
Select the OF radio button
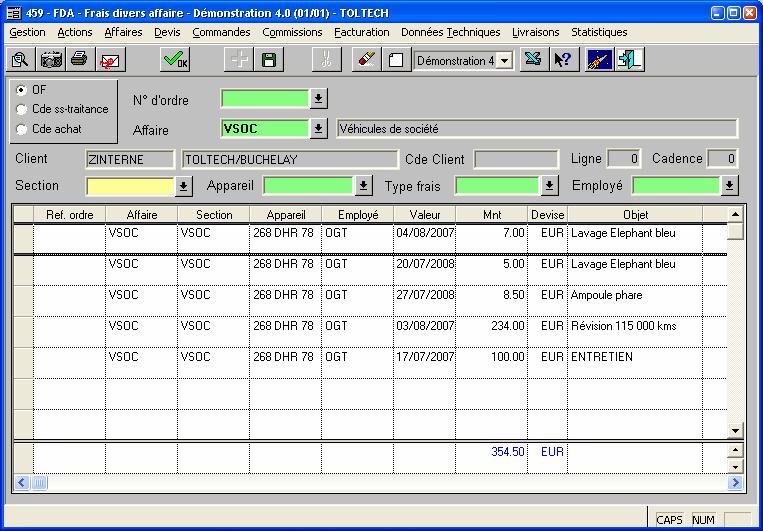coord(21,90)
